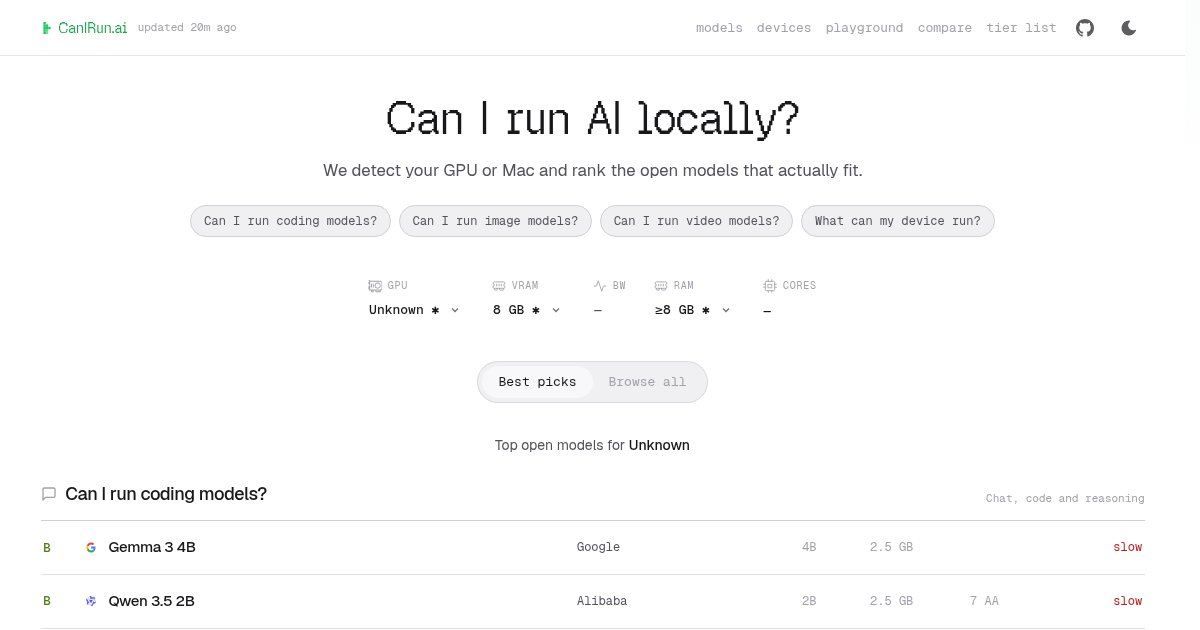Open the GitHub repository icon
The image size is (1200, 630).
[x=1085, y=28]
